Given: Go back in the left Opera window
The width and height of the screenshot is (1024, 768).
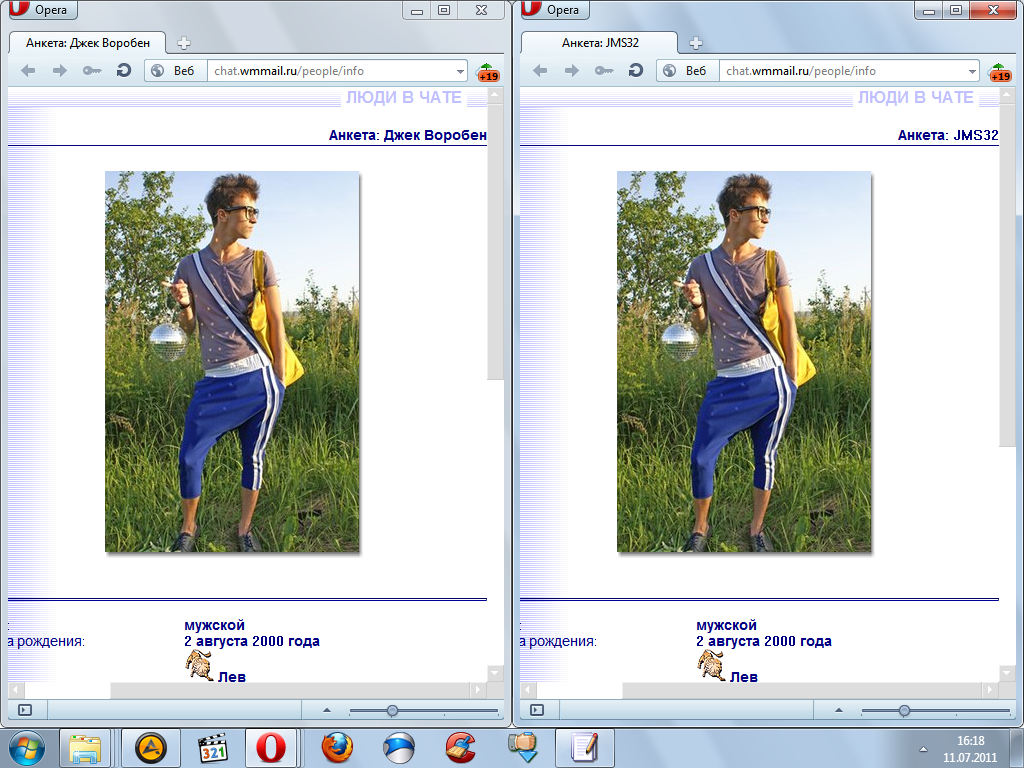Looking at the screenshot, I should pos(28,71).
